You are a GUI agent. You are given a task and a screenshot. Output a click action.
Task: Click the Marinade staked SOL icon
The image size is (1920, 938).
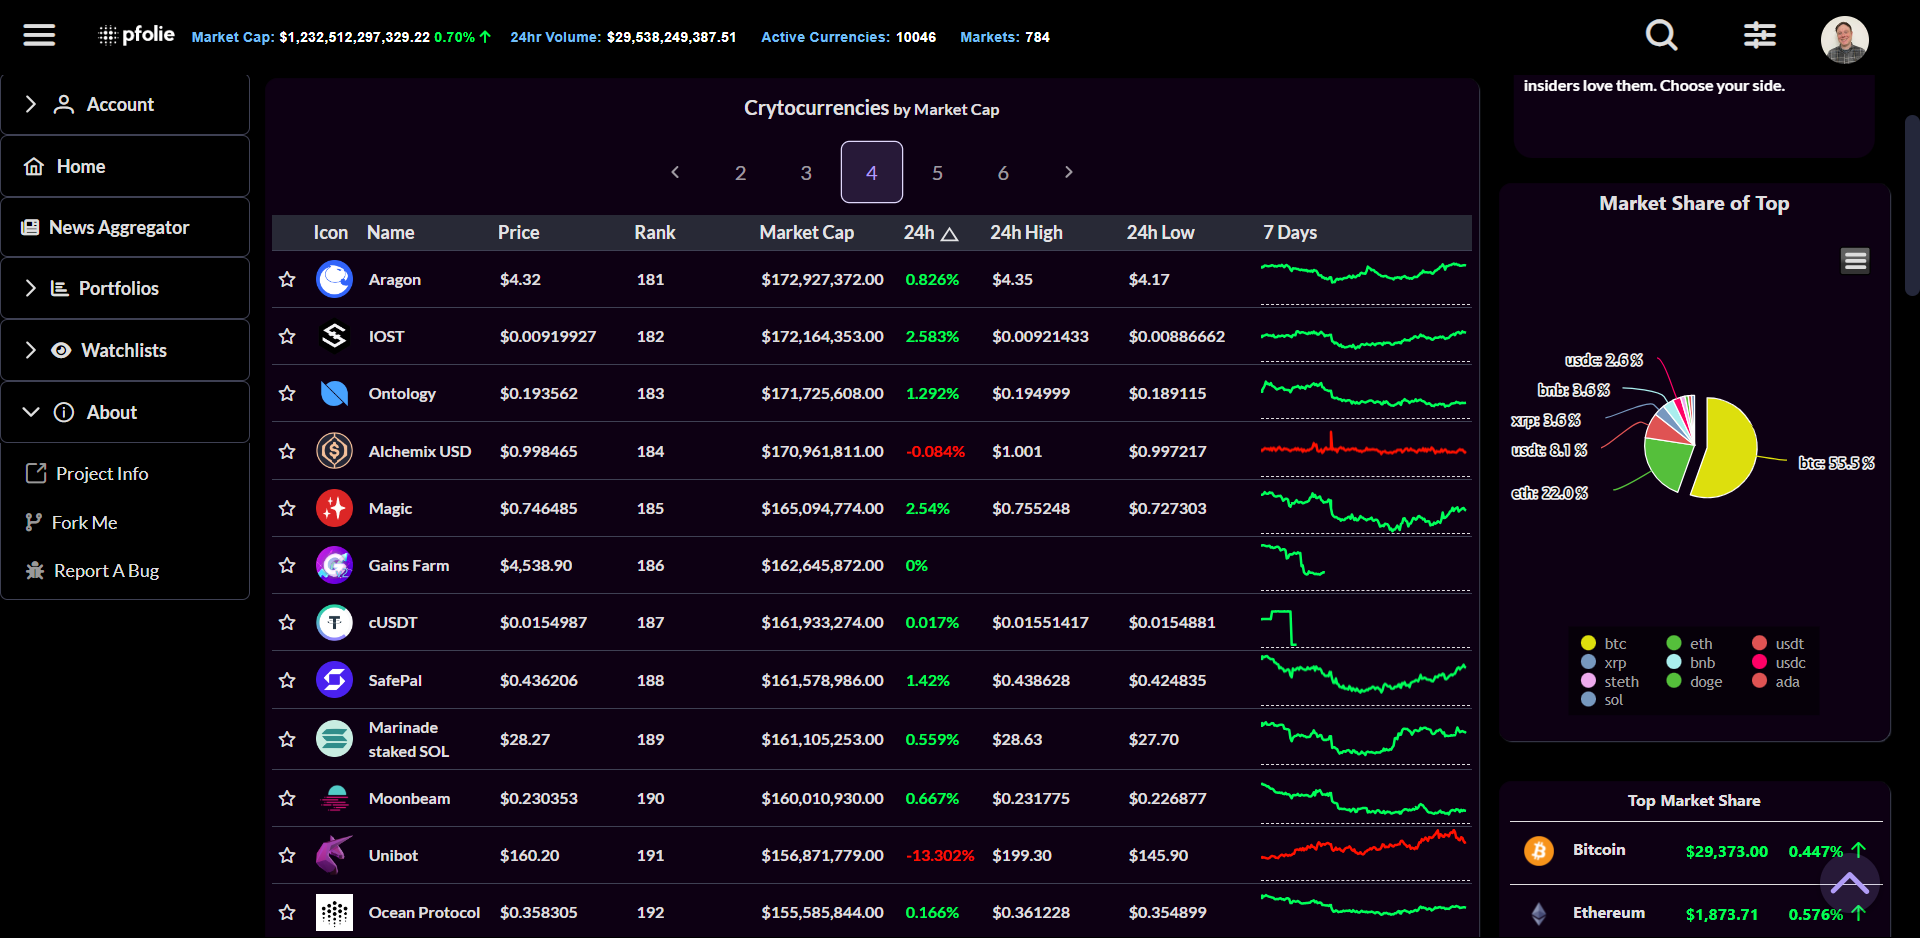click(x=334, y=739)
